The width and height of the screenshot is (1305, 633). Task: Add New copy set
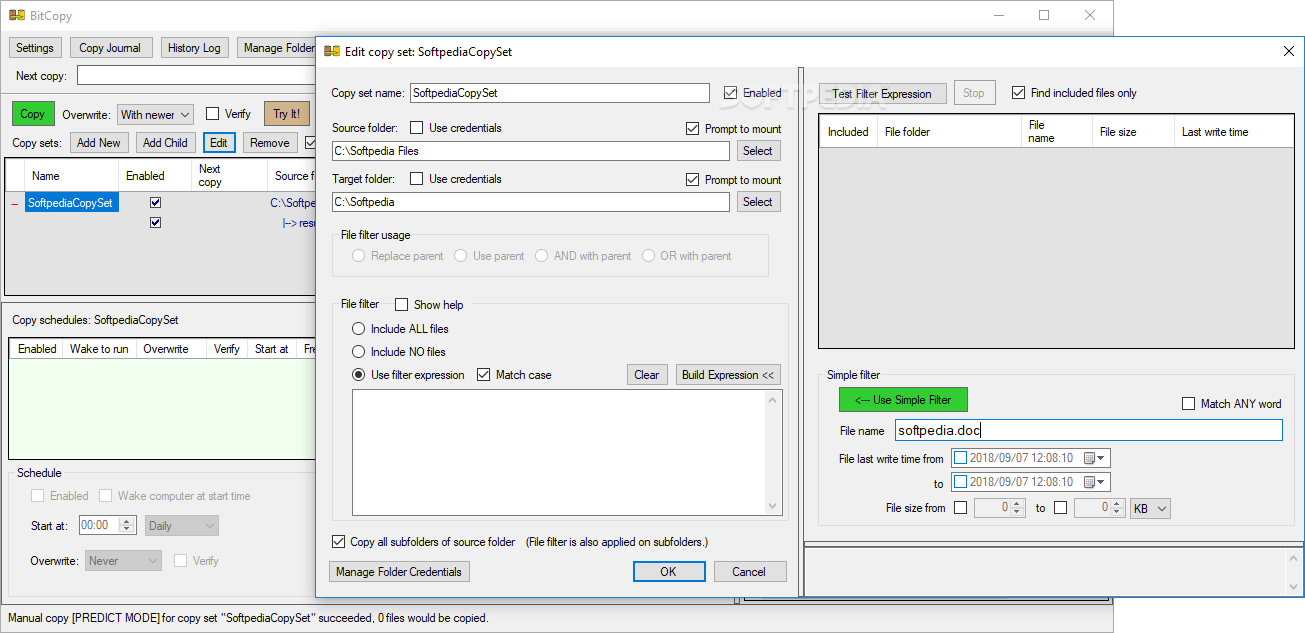99,143
